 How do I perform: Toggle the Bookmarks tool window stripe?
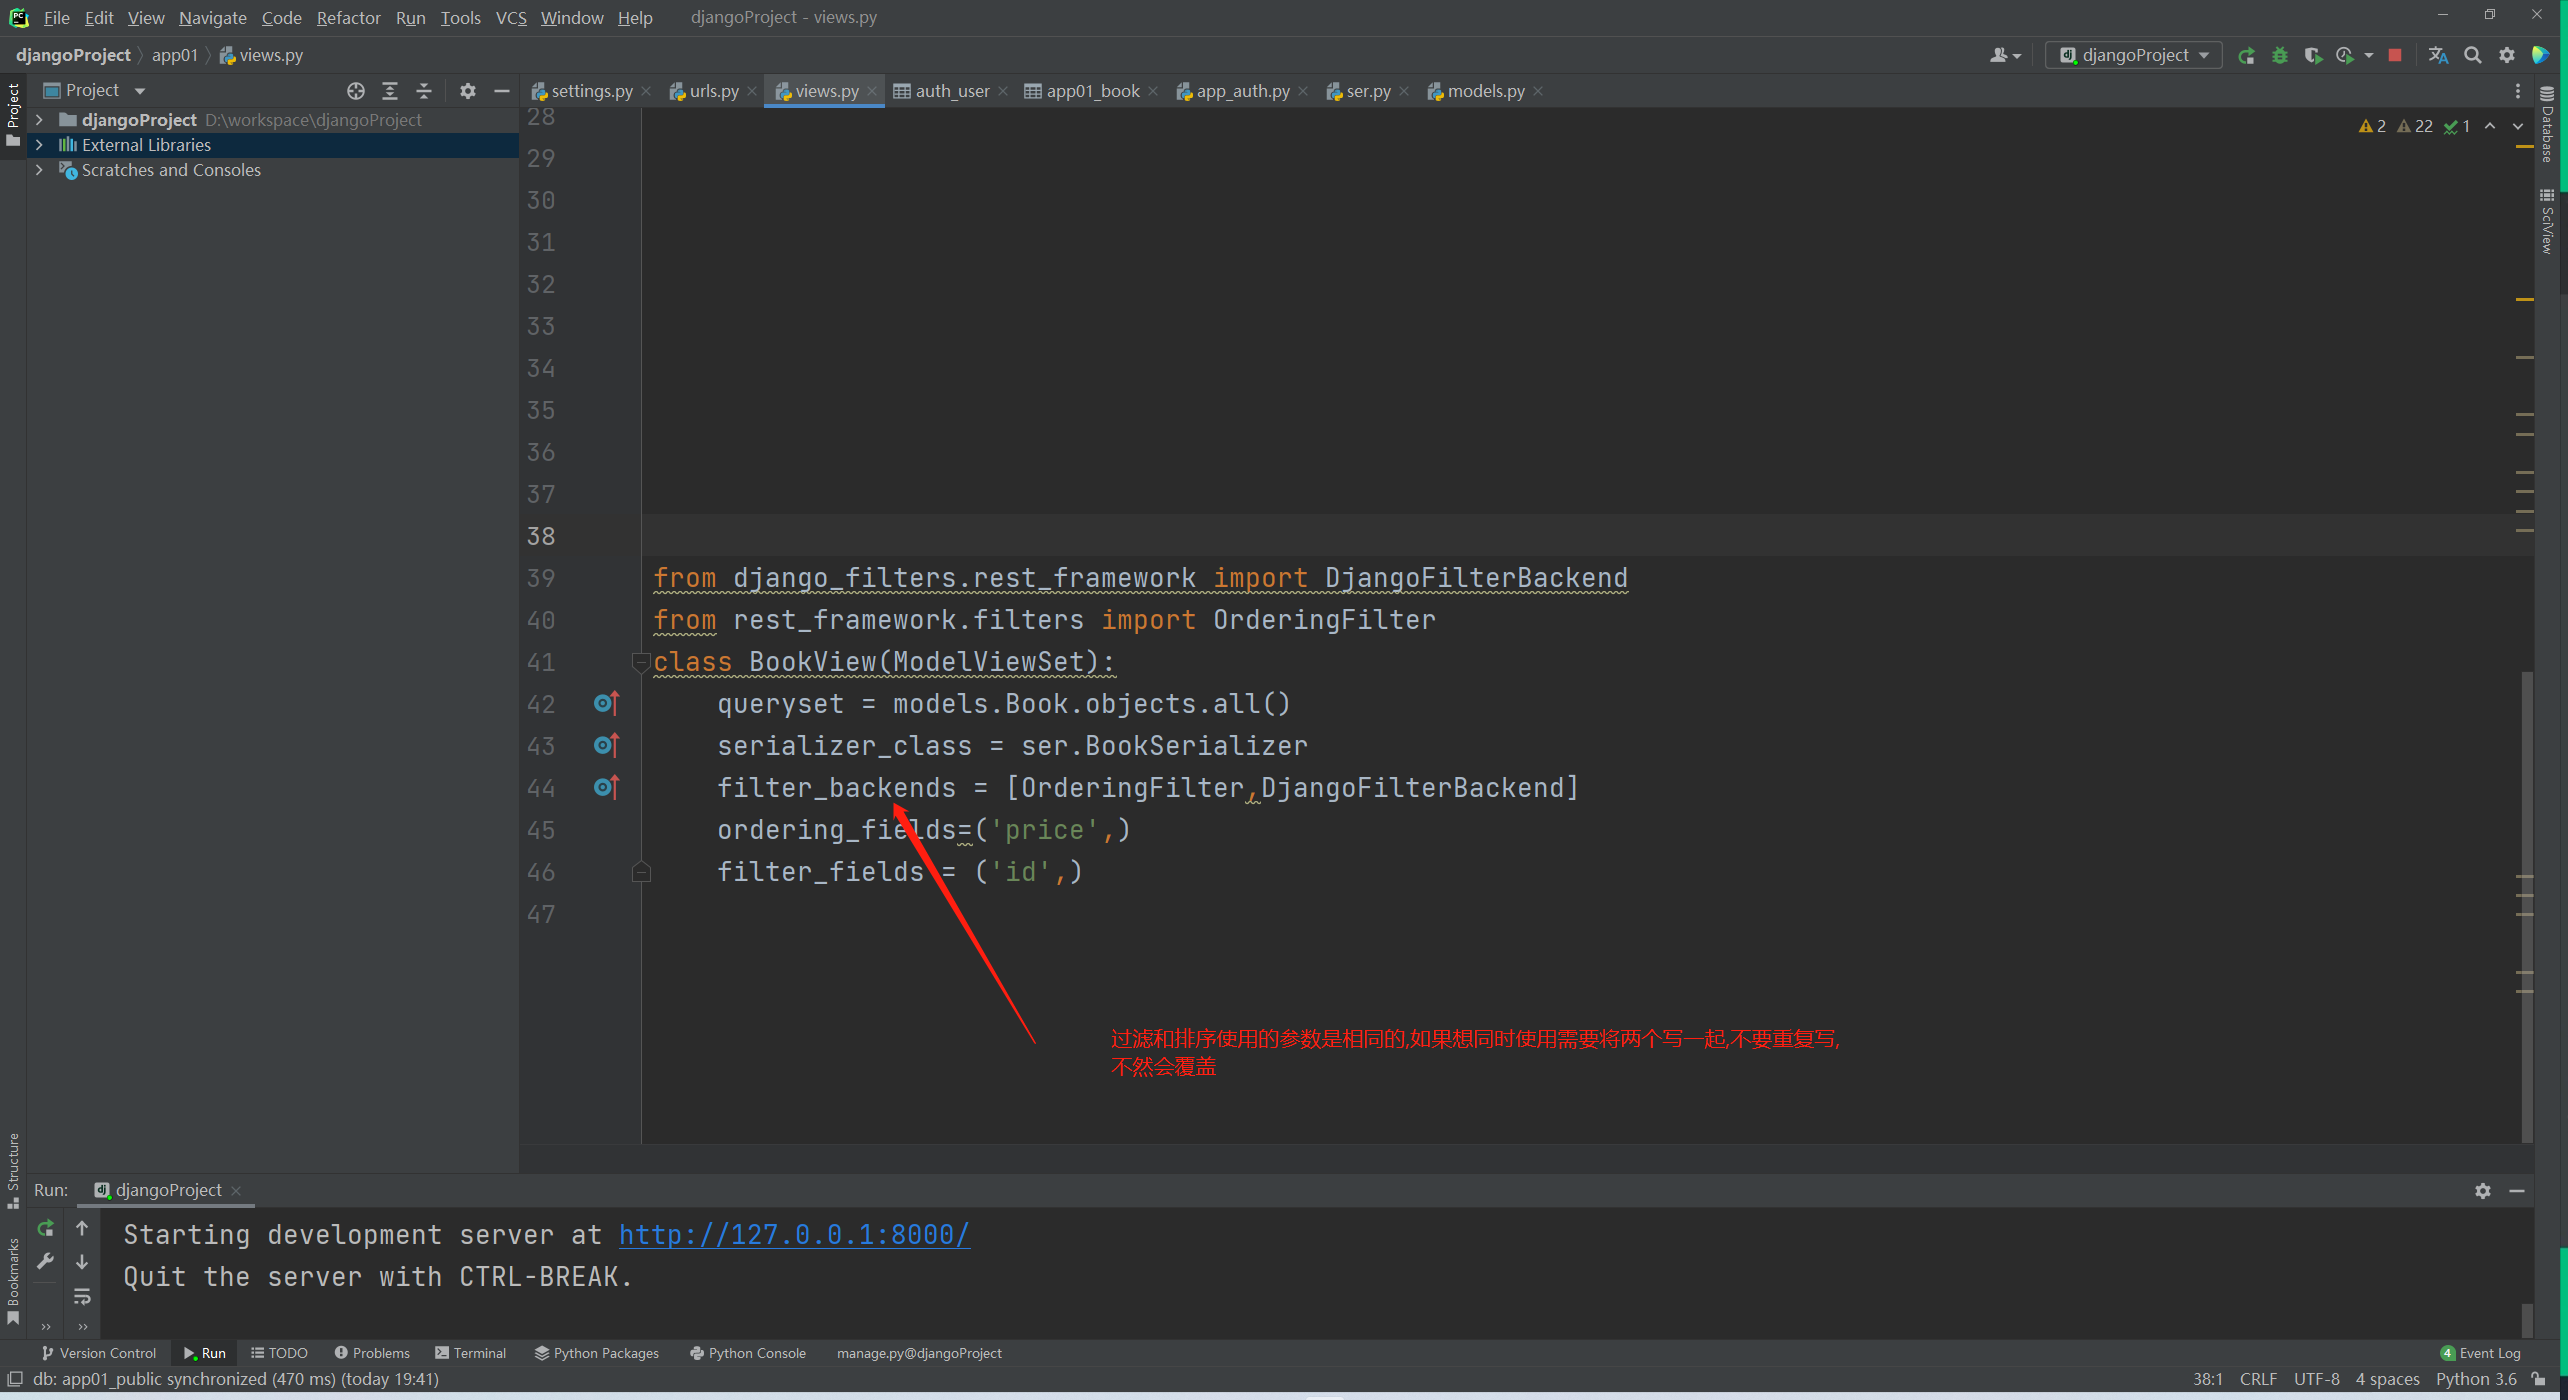13,1278
